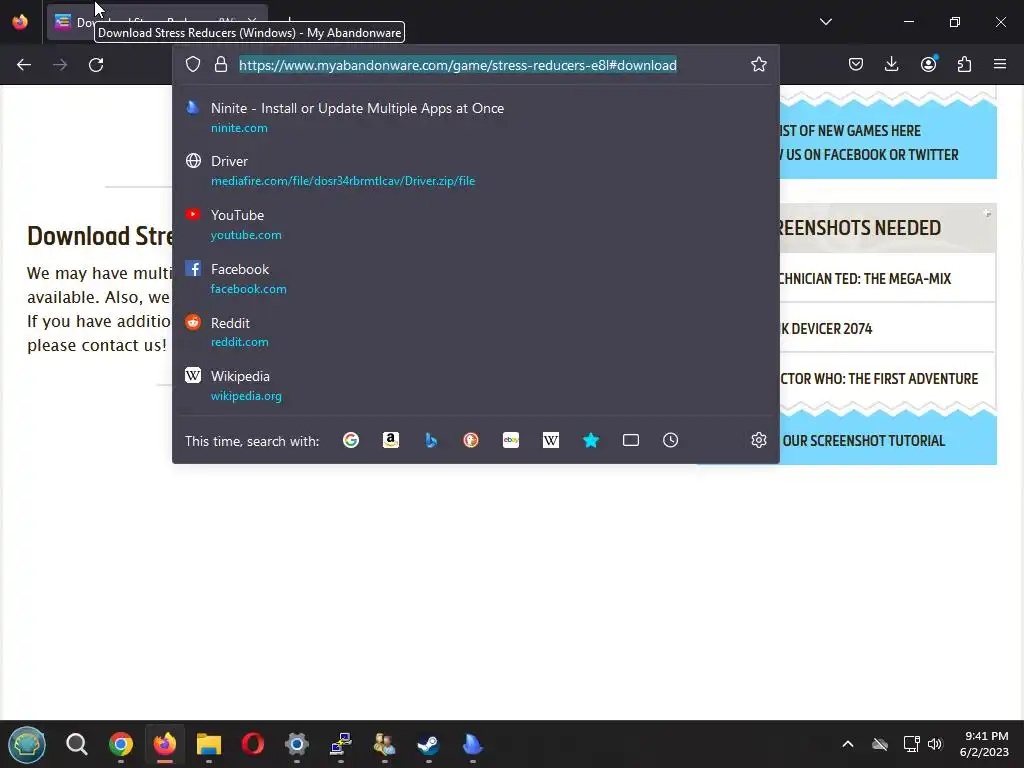
Task: View site security padlock information
Action: tap(221, 65)
